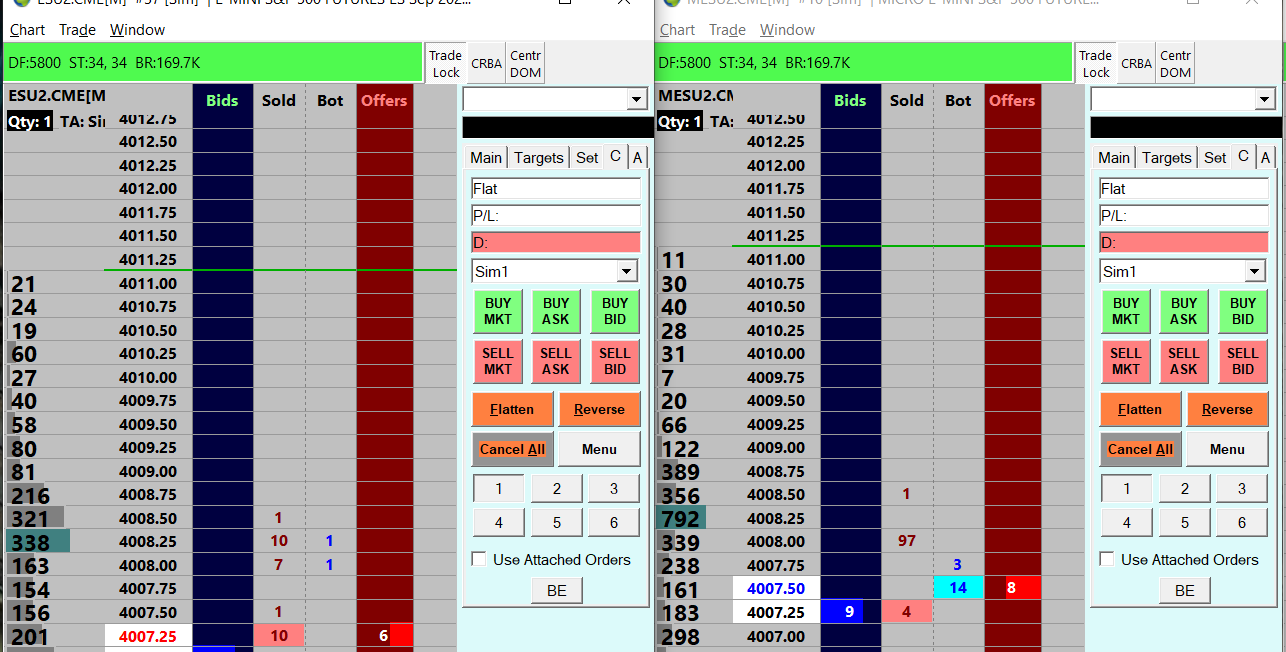The width and height of the screenshot is (1286, 652).
Task: Open Menu button in ES window
Action: coord(599,449)
